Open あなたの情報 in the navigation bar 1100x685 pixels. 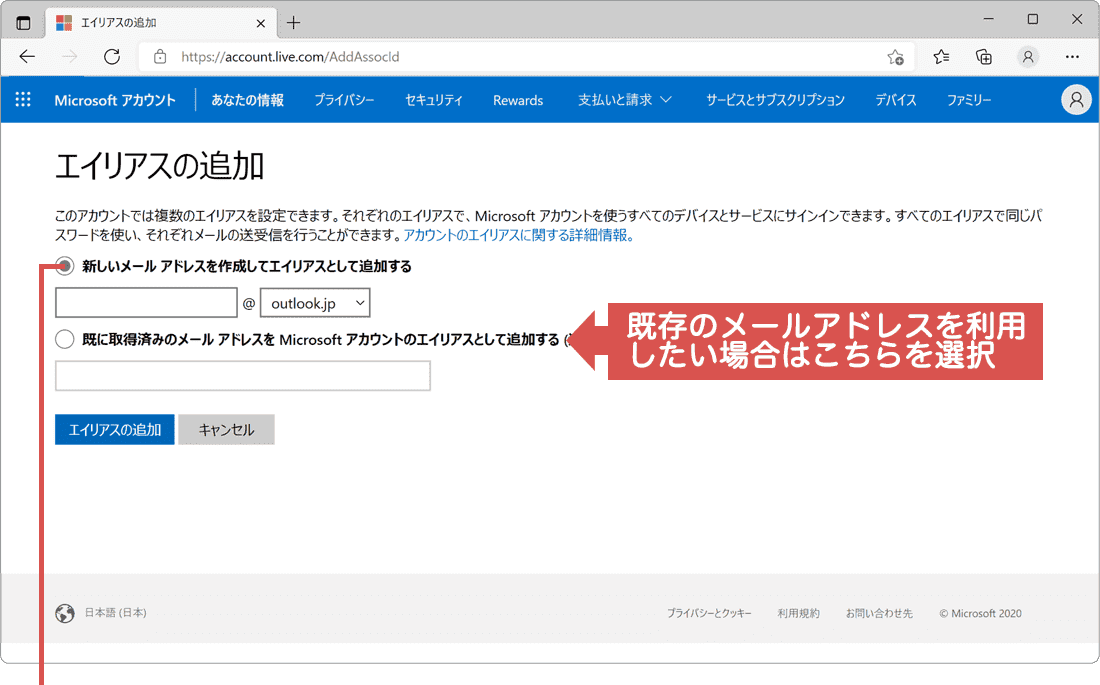246,100
